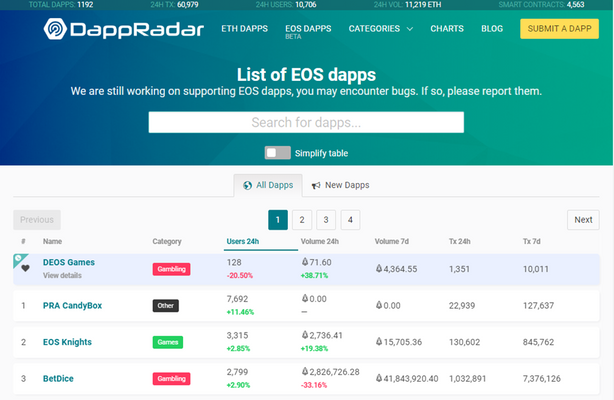
Task: Click the -20.50% users change for DEOS Games
Action: (x=240, y=275)
